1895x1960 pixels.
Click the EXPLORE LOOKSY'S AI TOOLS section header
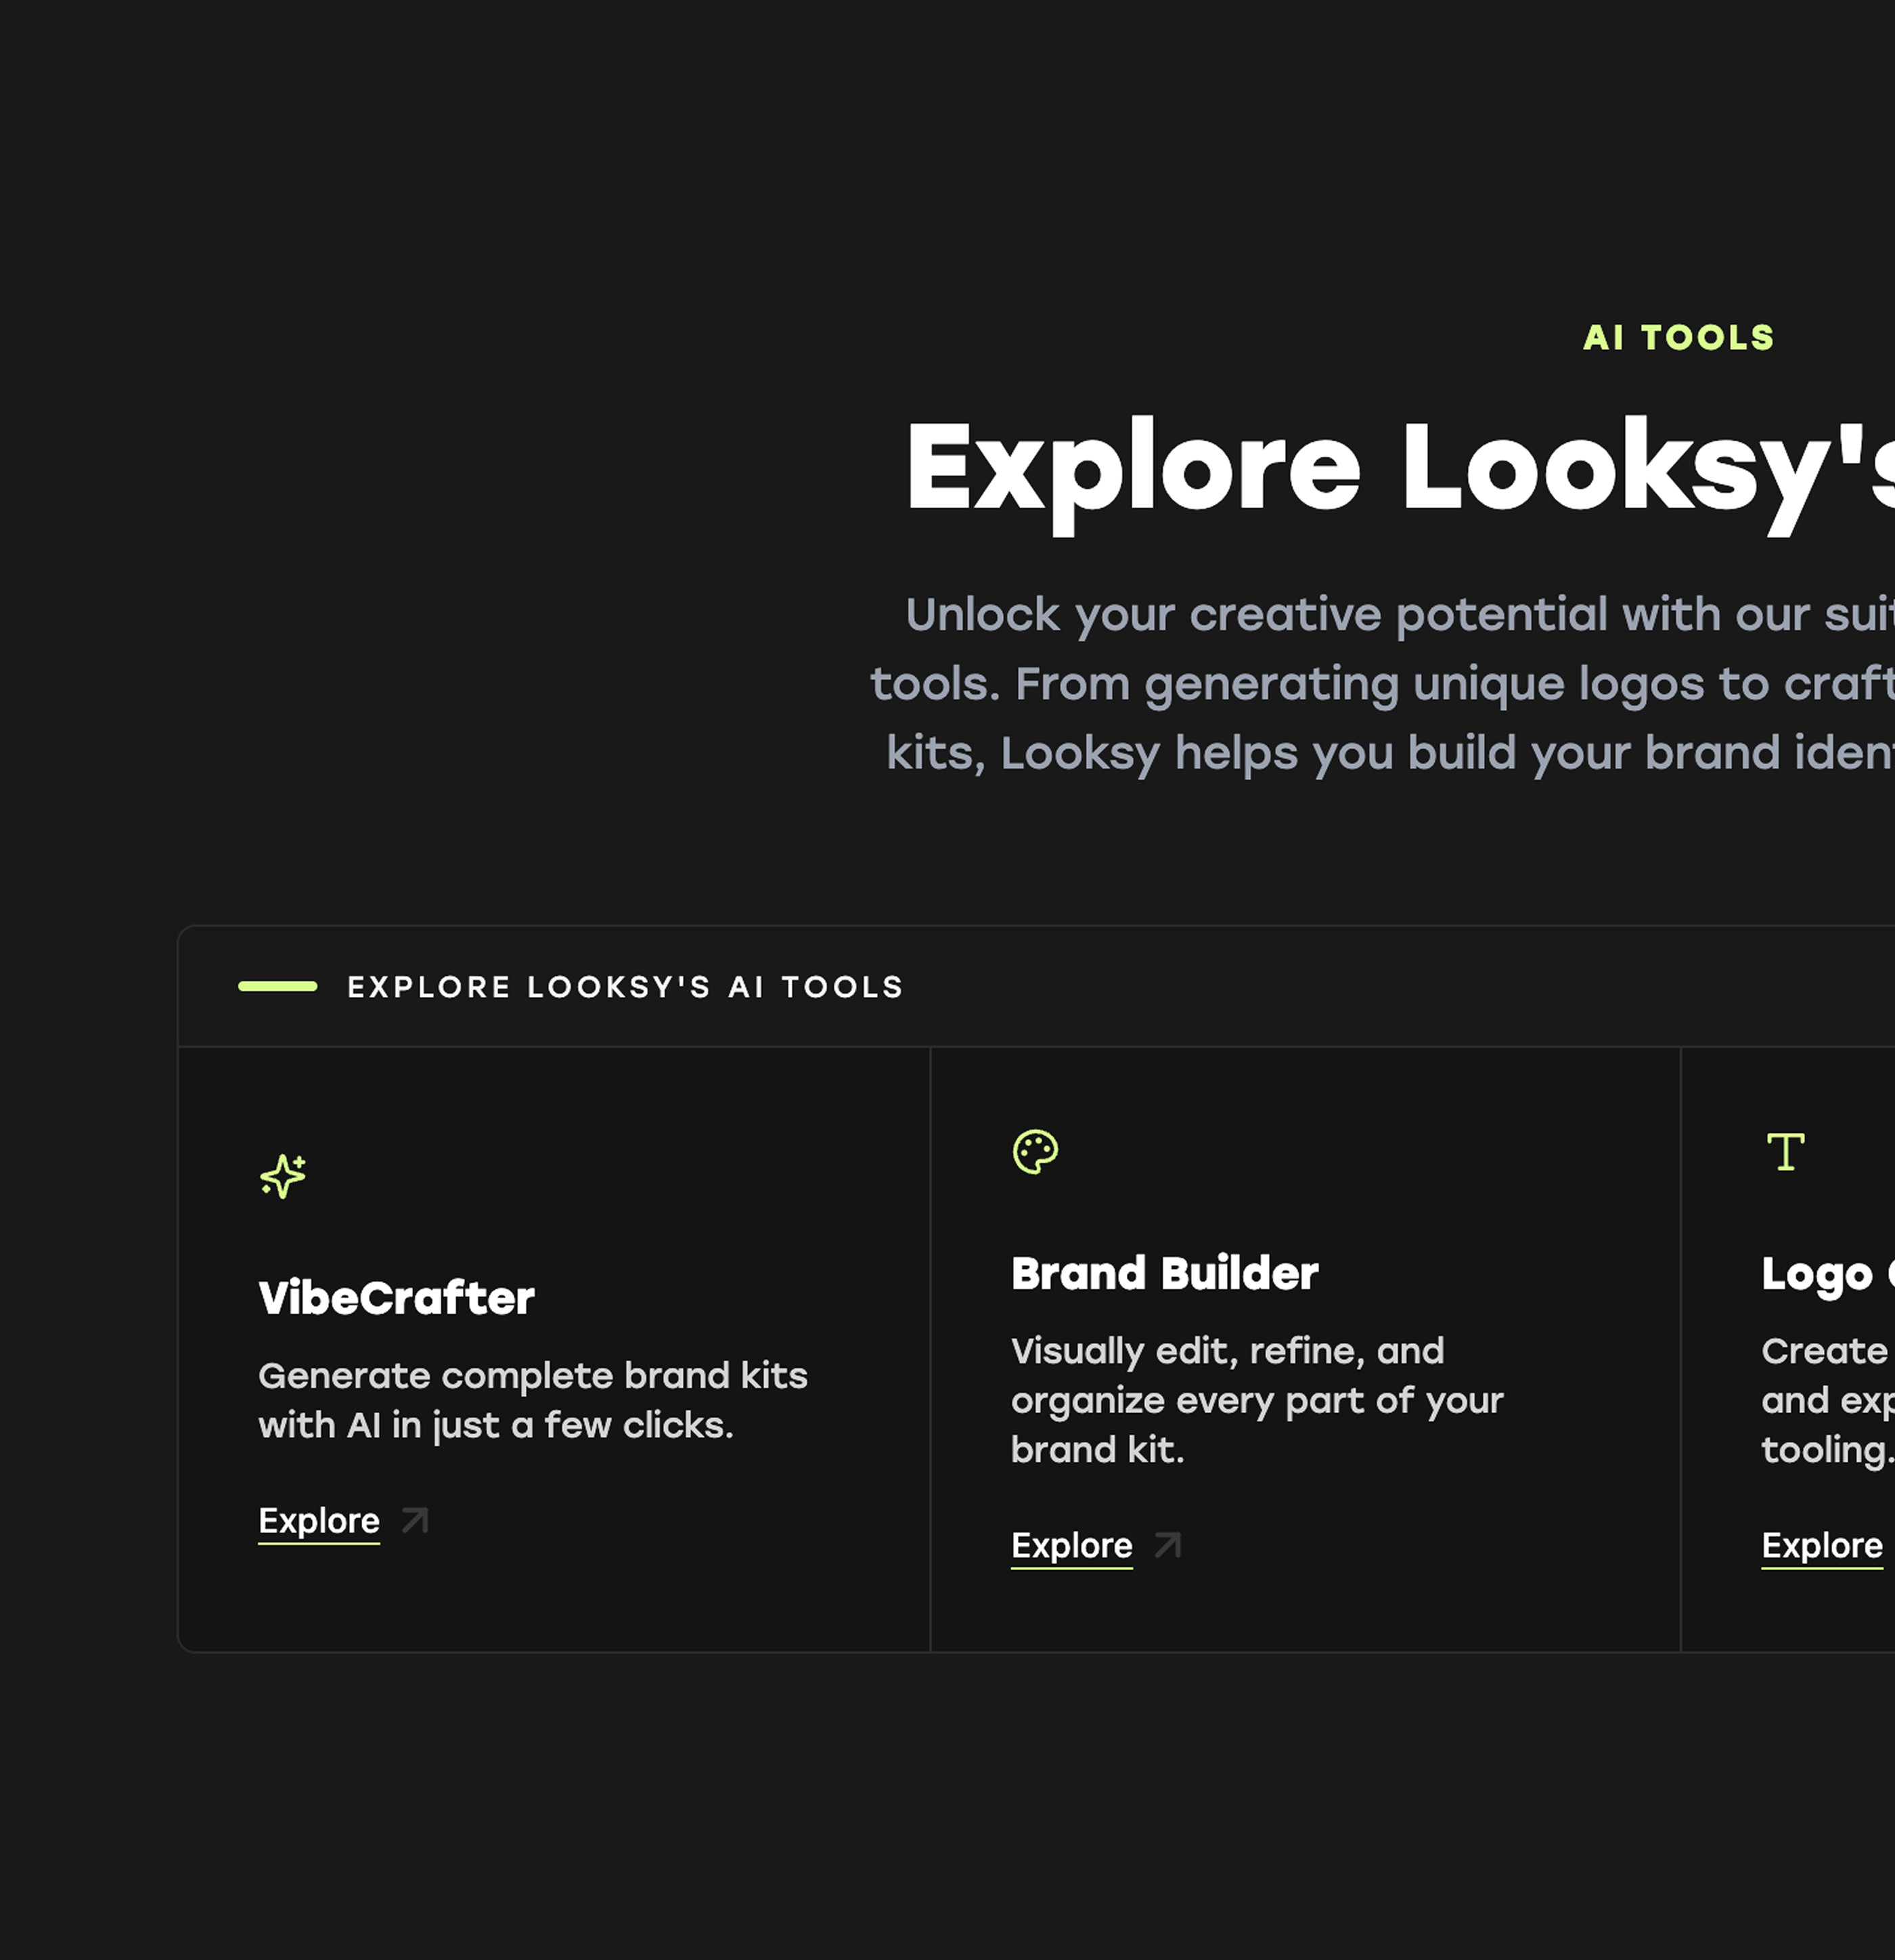(x=624, y=986)
